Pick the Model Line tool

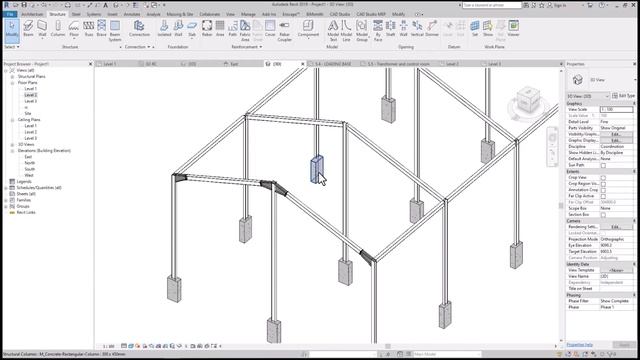(x=346, y=31)
